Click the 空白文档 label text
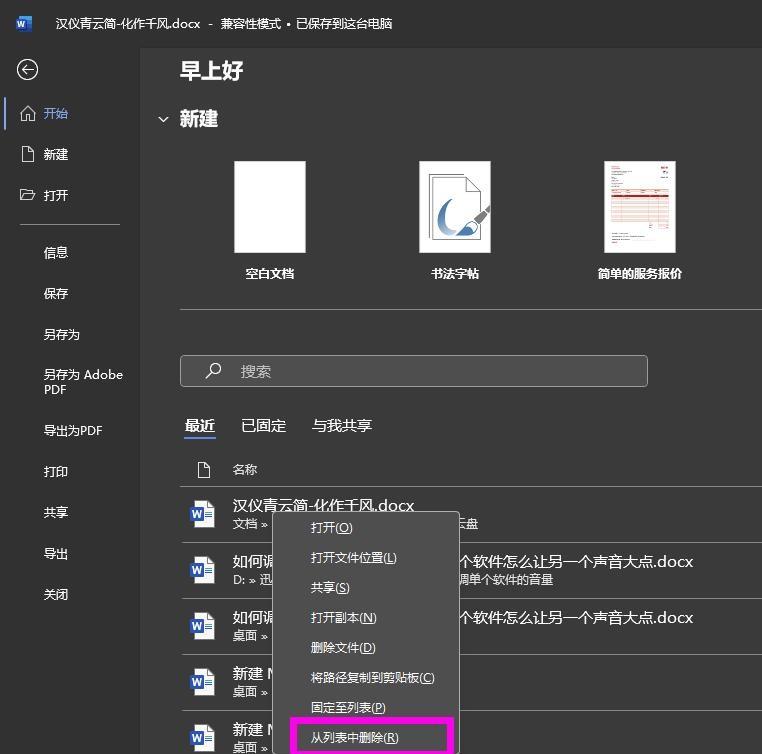Viewport: 762px width, 754px height. click(x=270, y=274)
